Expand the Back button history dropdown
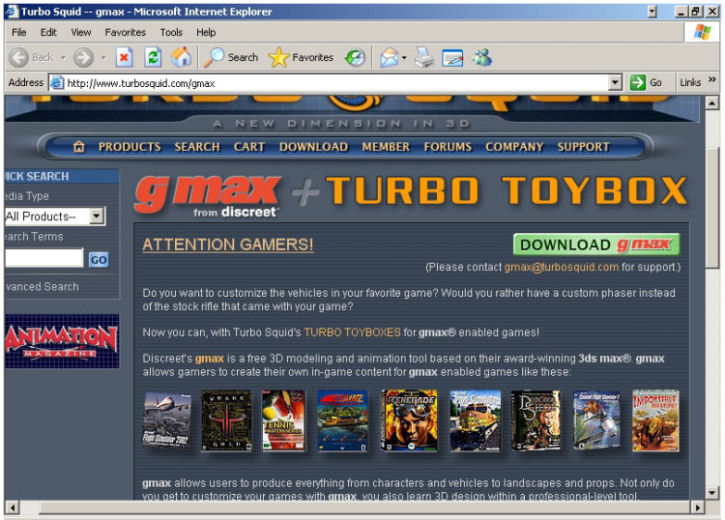The height and width of the screenshot is (520, 725). (63, 58)
